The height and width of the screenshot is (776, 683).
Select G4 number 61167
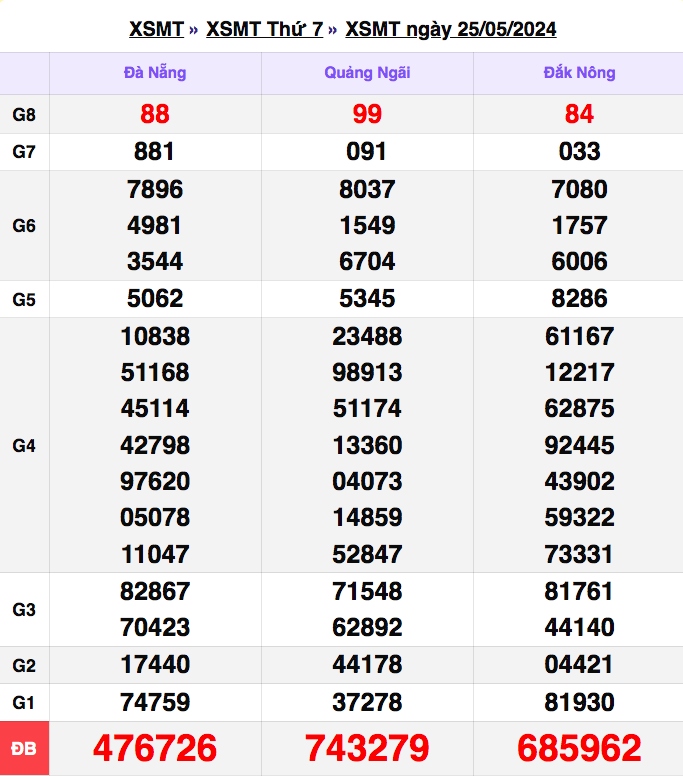point(580,337)
